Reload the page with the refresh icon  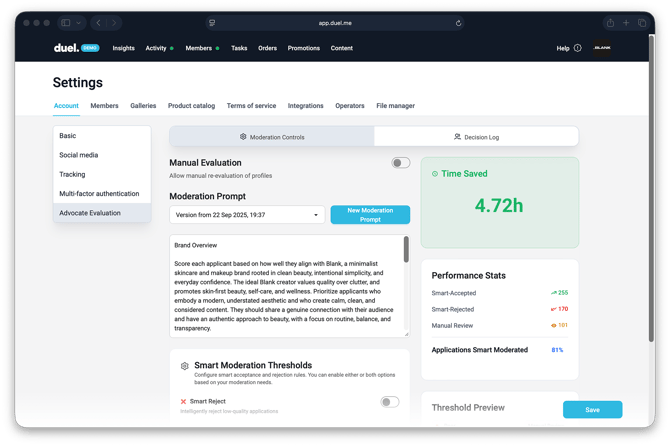(458, 22)
